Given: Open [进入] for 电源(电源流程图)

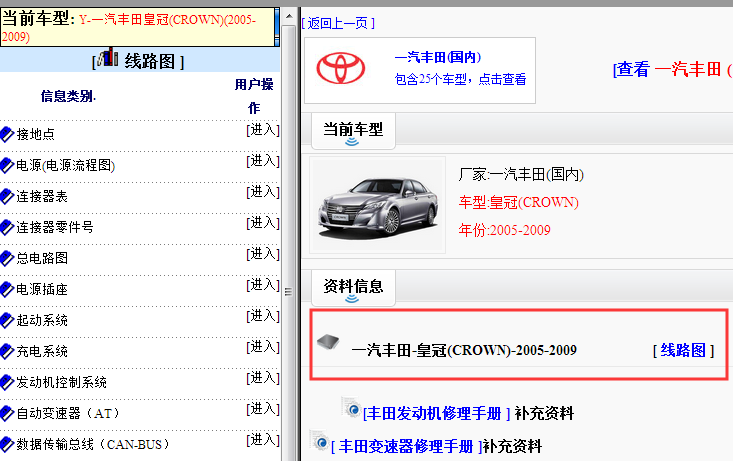Looking at the screenshot, I should pyautogui.click(x=263, y=161).
